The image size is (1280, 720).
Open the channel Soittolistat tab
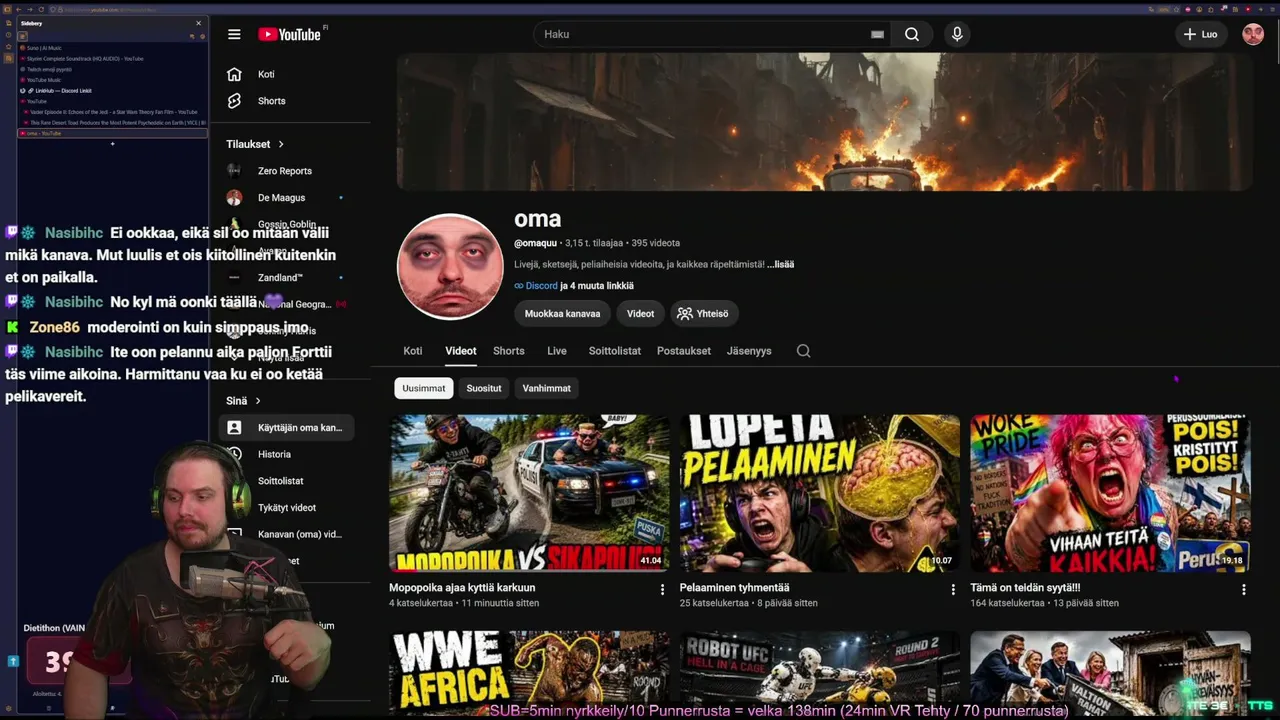[x=615, y=351]
